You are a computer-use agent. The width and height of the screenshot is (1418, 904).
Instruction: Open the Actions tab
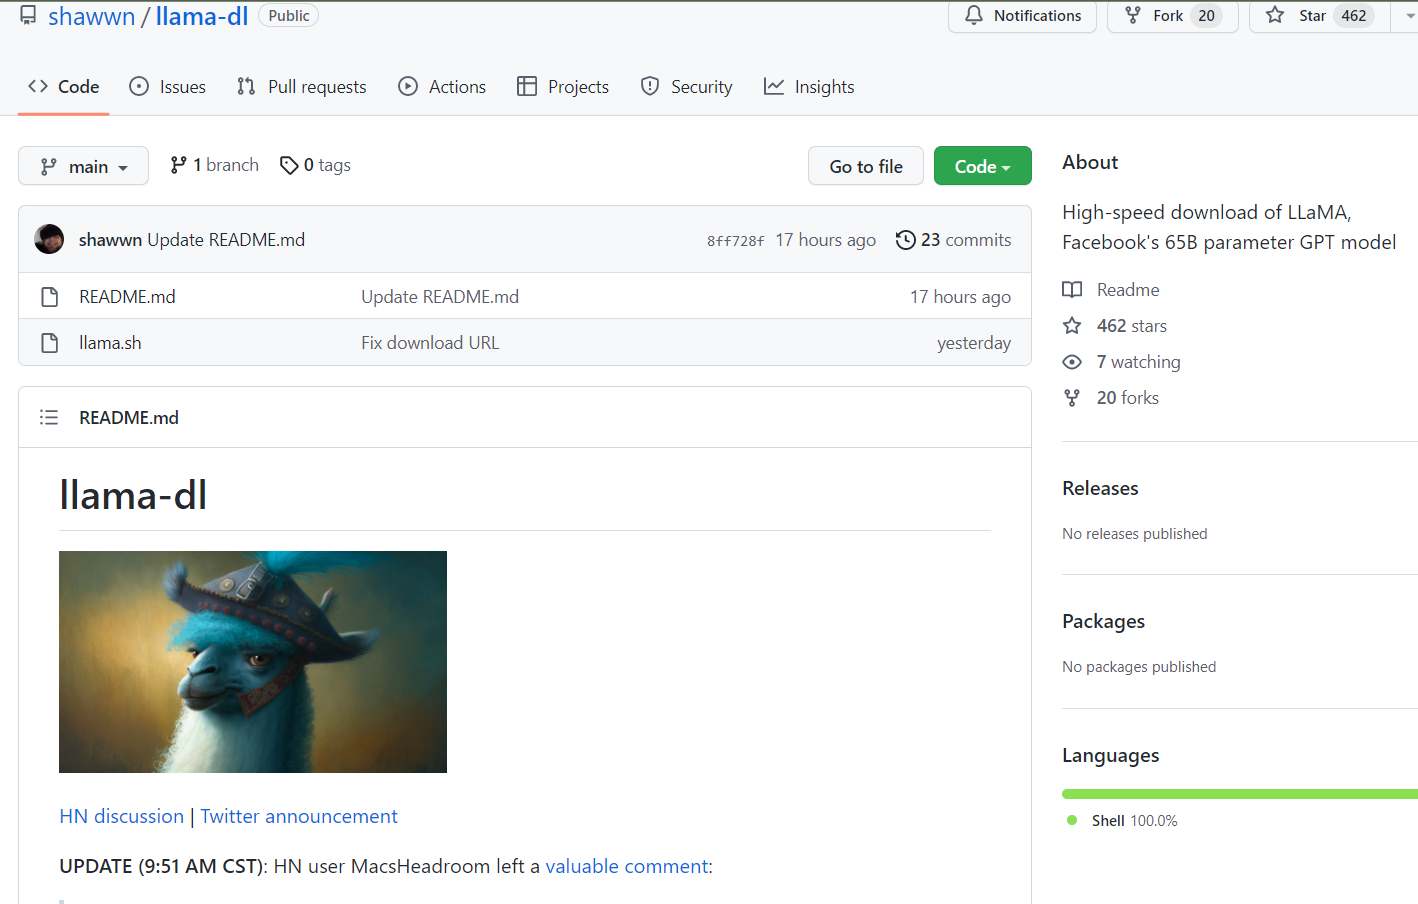[442, 87]
